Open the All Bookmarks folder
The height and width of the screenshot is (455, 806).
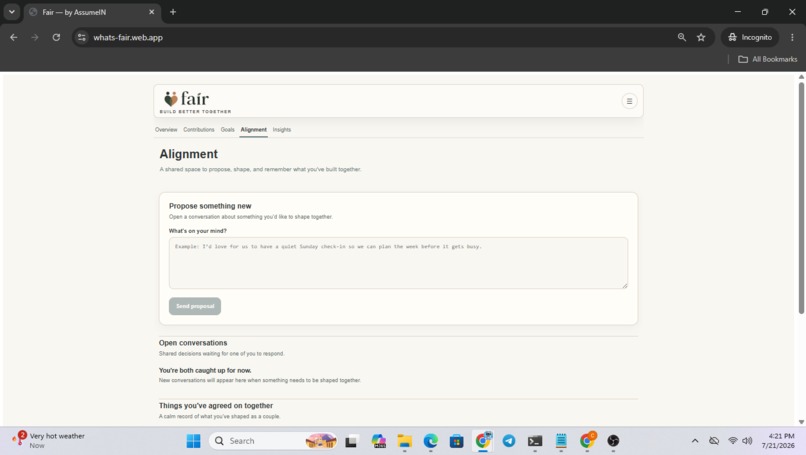tap(767, 59)
